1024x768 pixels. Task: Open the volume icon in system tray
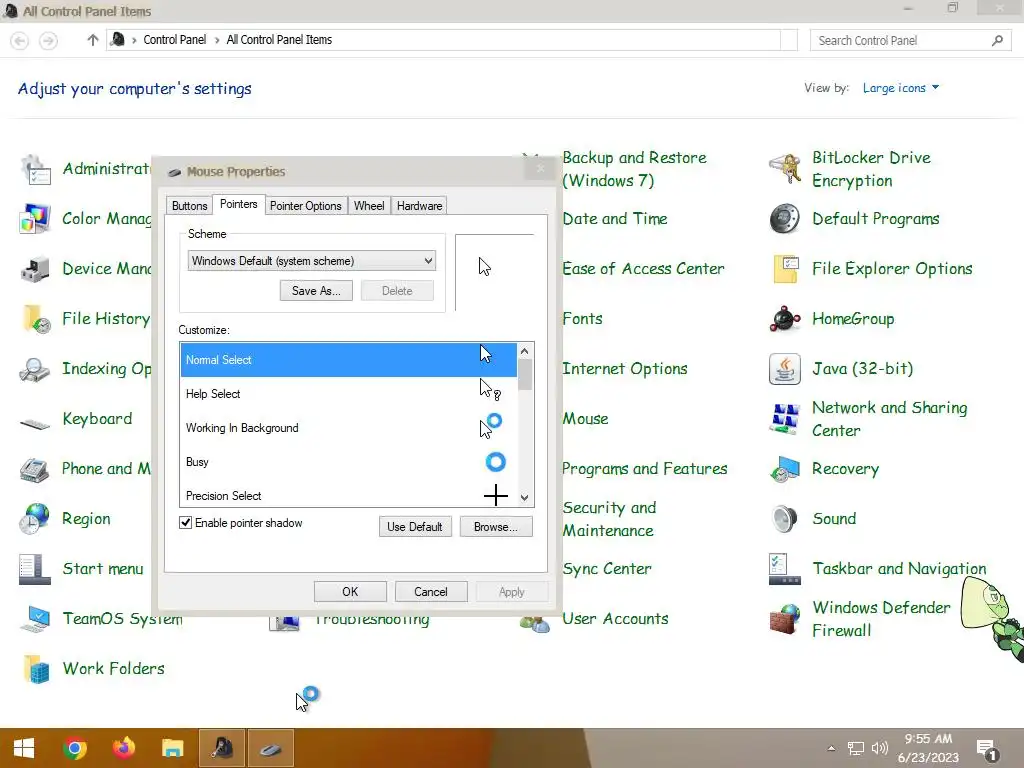[x=880, y=748]
